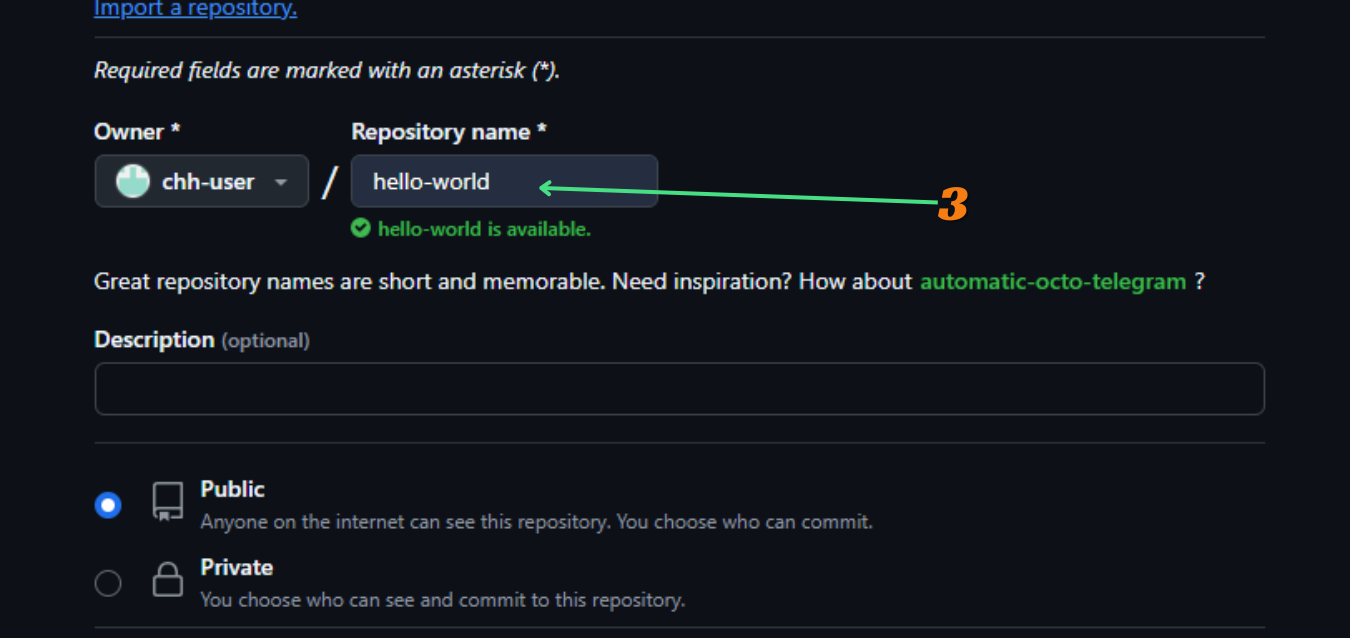
Task: Open the Import a repository link
Action: click(x=195, y=10)
